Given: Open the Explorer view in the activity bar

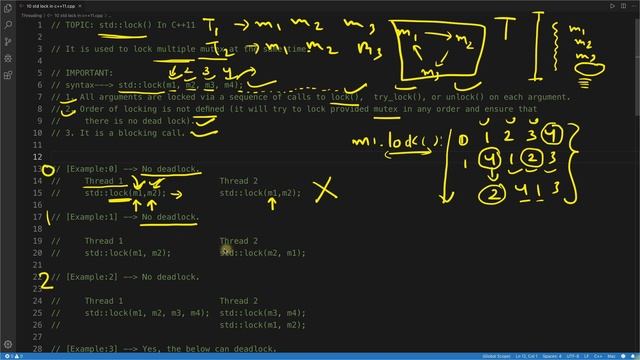Looking at the screenshot, I should [8, 8].
